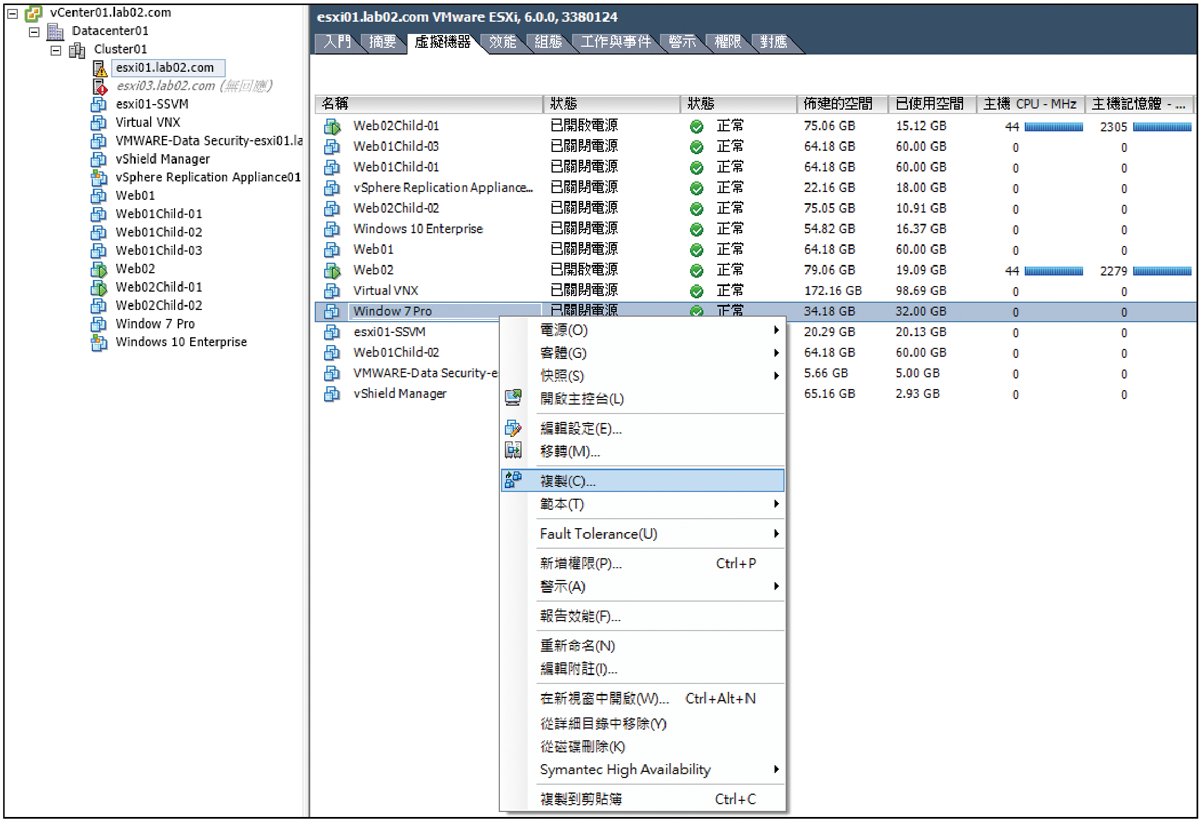
Task: Sort by the 已使用空間 column header
Action: click(934, 104)
